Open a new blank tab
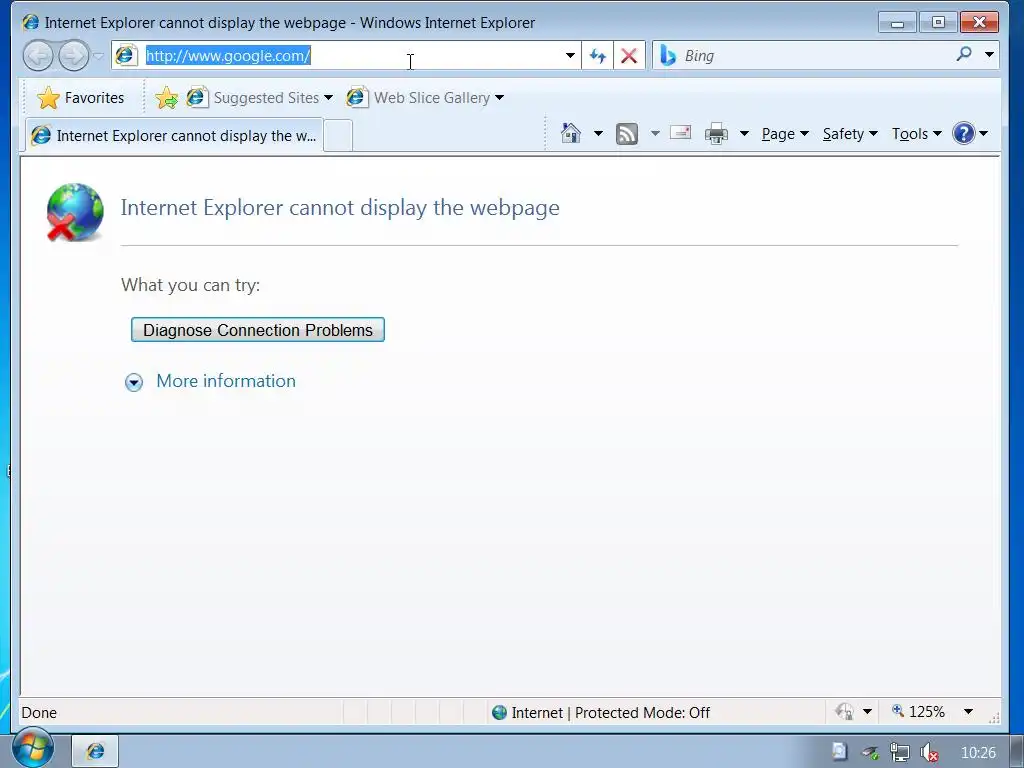Screen dimensions: 1024x768 (338, 136)
